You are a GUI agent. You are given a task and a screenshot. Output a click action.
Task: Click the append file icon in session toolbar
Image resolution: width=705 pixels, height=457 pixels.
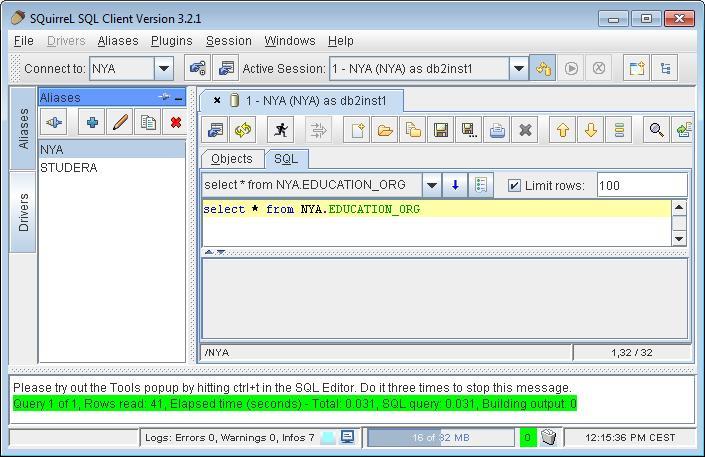[x=413, y=130]
